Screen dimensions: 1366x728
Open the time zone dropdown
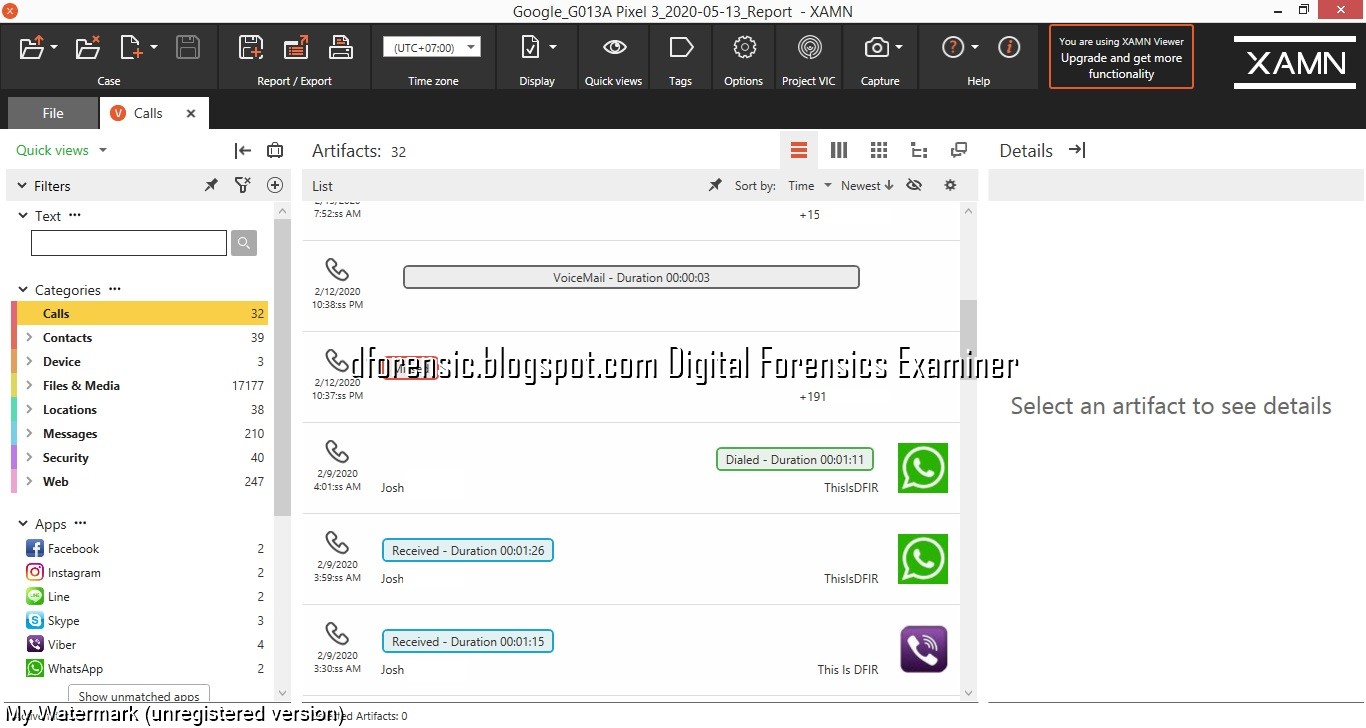point(432,46)
